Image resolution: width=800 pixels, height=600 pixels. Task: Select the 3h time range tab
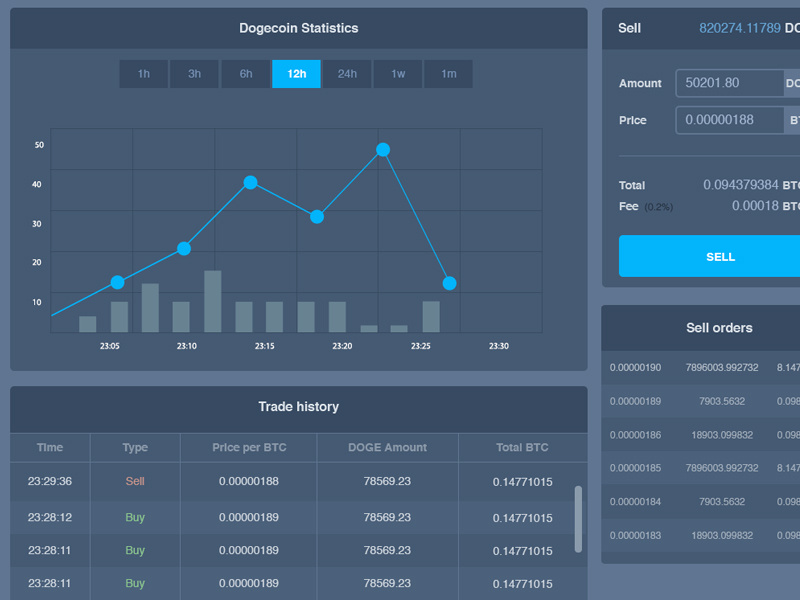pyautogui.click(x=194, y=74)
